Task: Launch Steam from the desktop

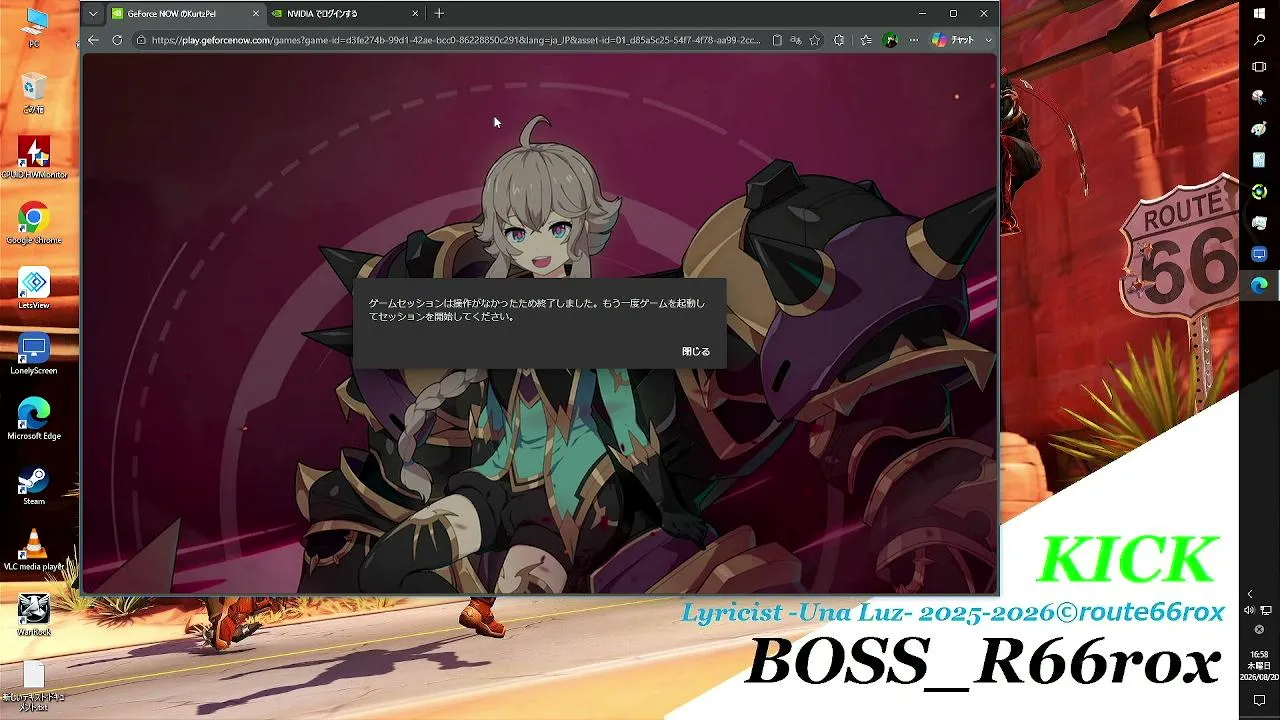Action: [x=34, y=485]
